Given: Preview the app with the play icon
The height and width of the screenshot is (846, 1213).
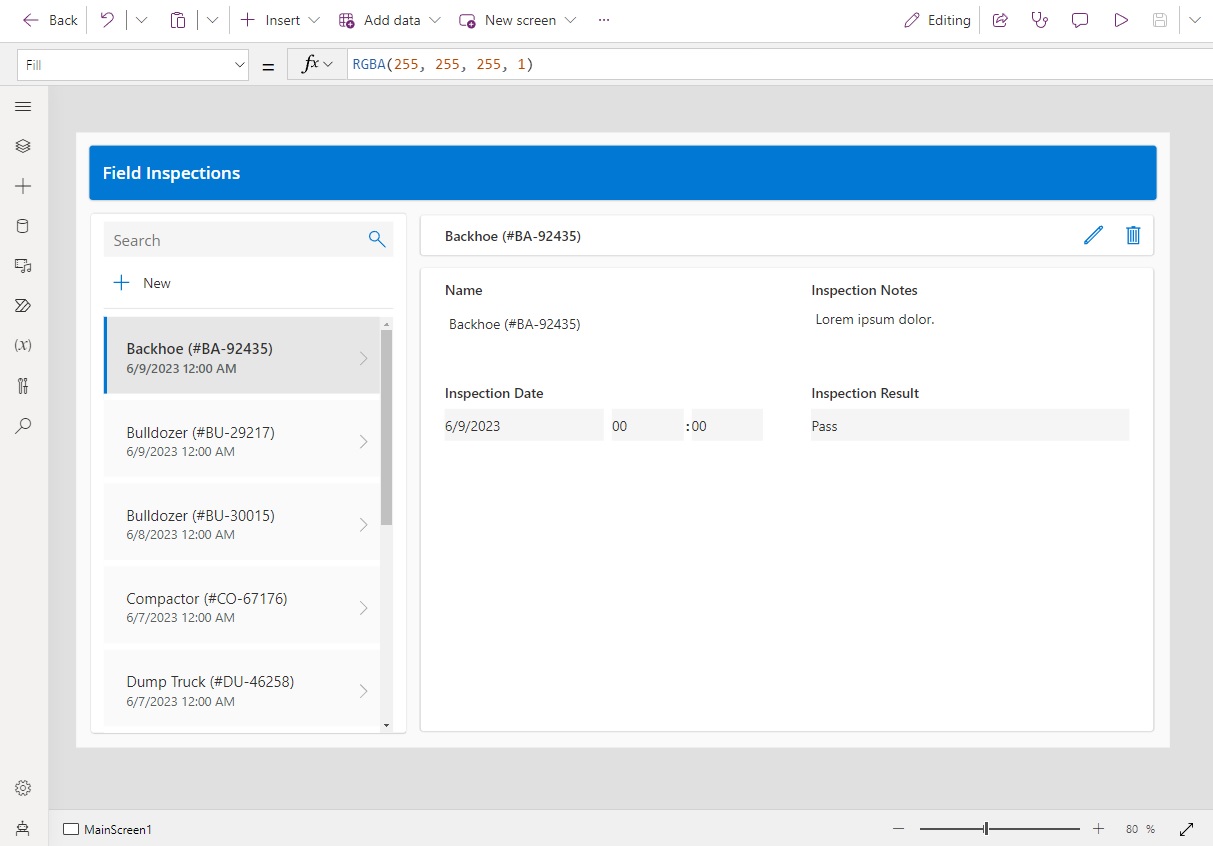Looking at the screenshot, I should [1120, 20].
